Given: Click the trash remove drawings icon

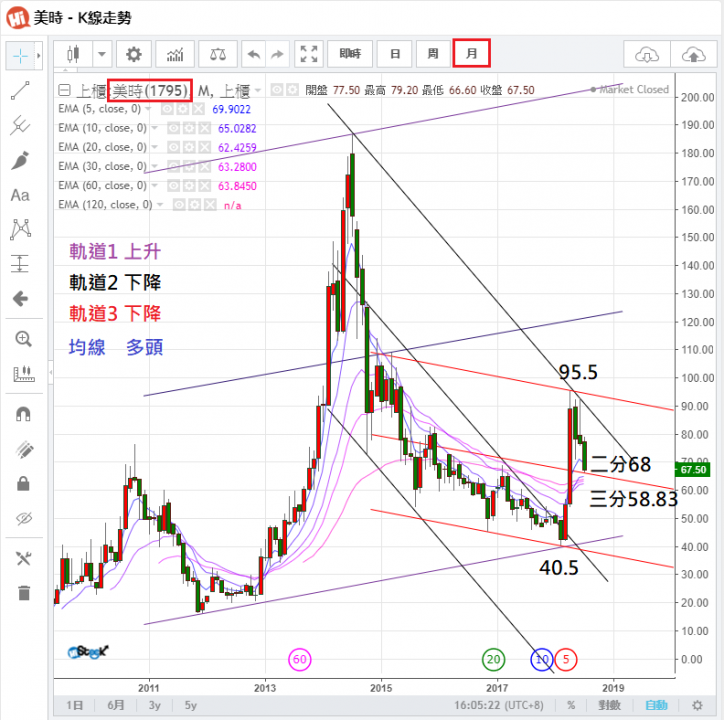Looking at the screenshot, I should click(24, 593).
